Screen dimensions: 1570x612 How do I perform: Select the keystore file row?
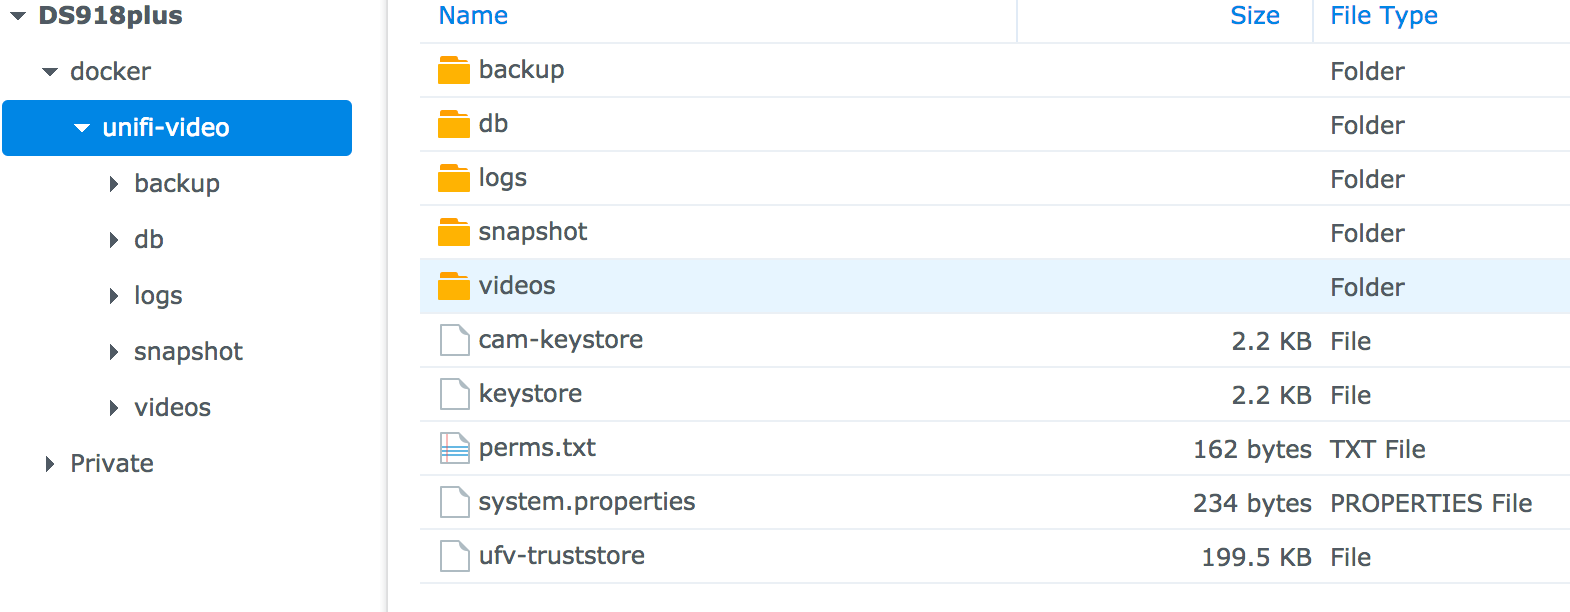click(x=995, y=394)
